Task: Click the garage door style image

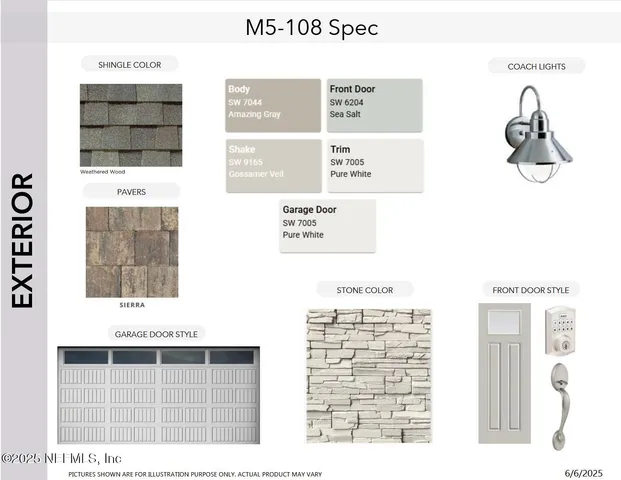Action: coord(158,396)
